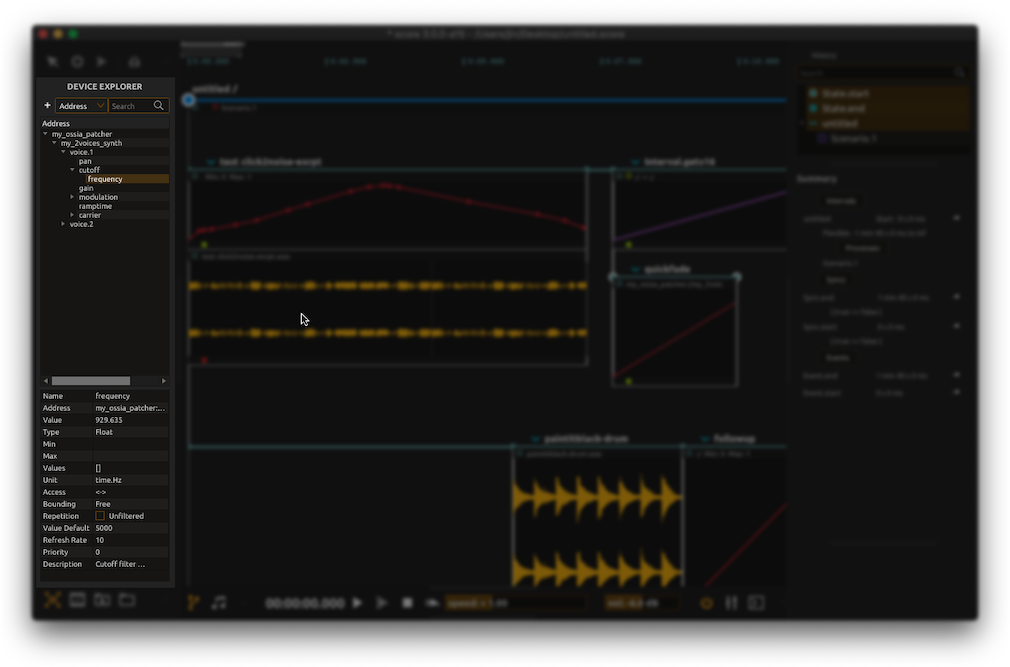Click the blue start marker on the timeline

pyautogui.click(x=188, y=100)
